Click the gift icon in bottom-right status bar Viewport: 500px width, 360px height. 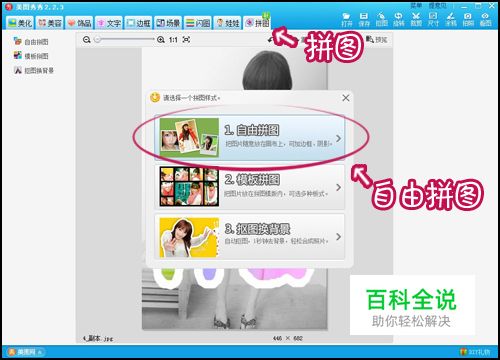[x=464, y=352]
